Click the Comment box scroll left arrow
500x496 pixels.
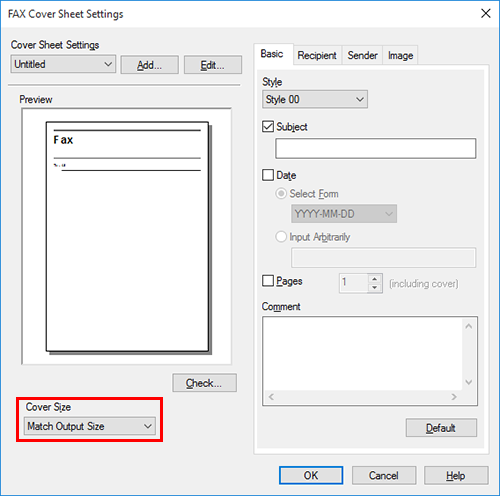point(271,397)
